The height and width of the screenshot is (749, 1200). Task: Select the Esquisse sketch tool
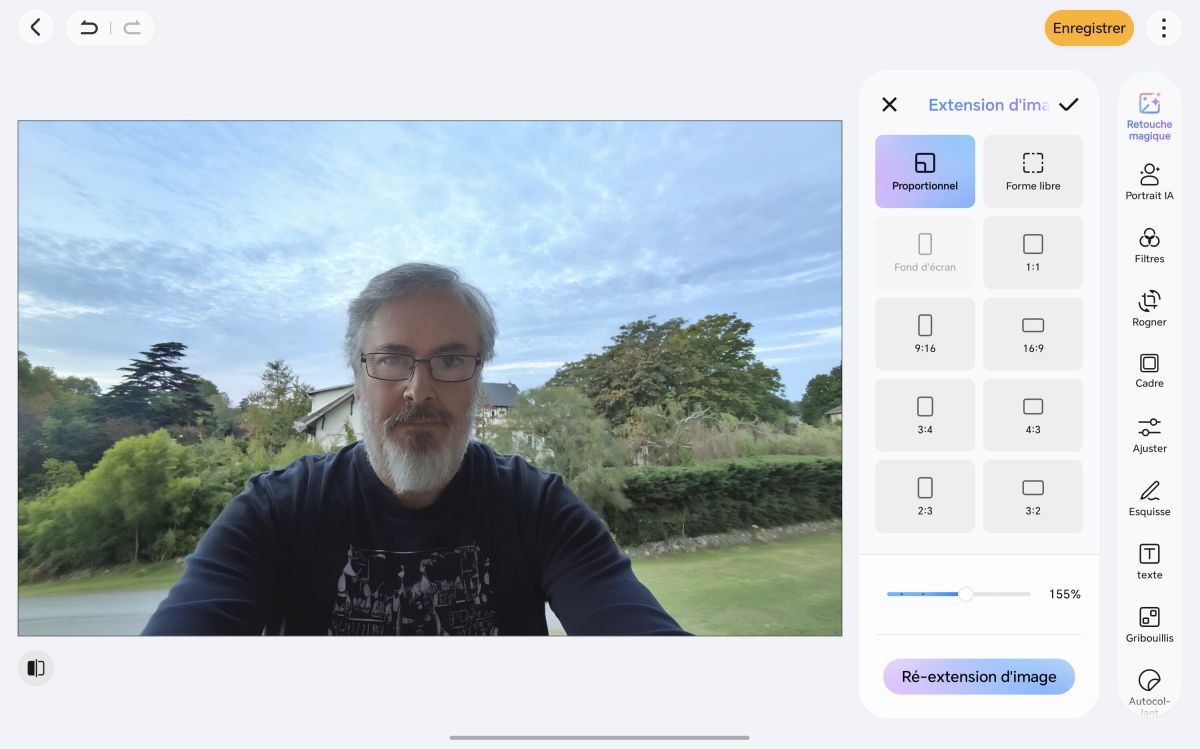[1149, 498]
